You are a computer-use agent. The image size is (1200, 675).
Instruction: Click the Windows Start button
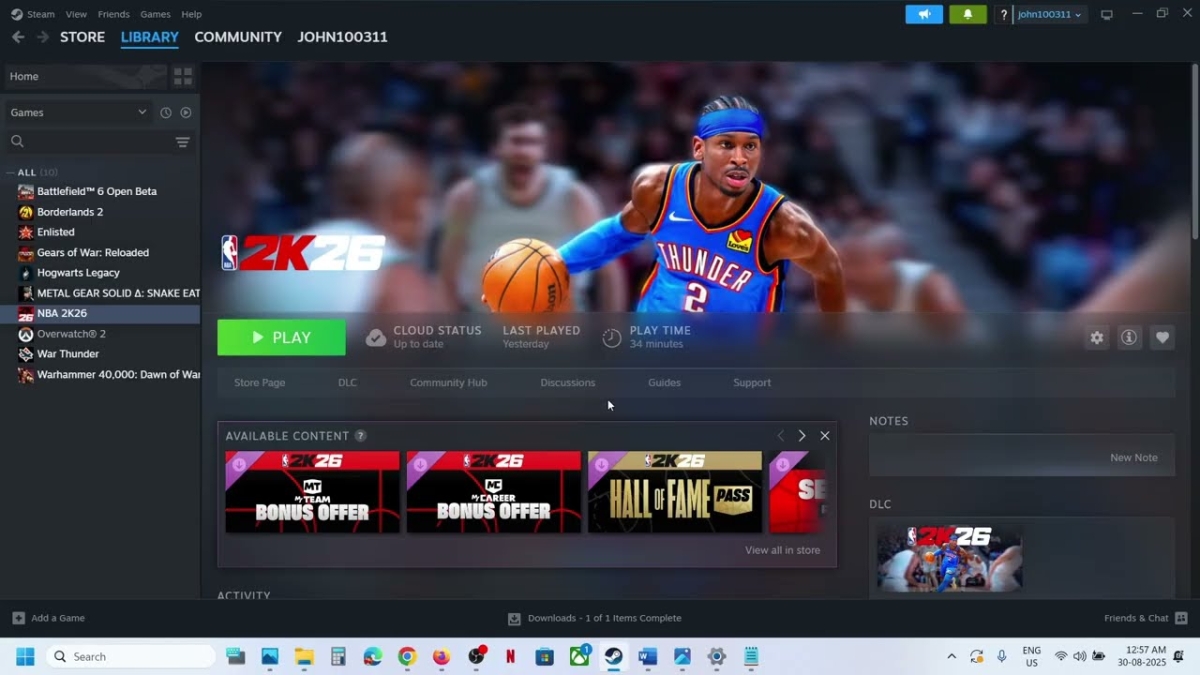(25, 657)
